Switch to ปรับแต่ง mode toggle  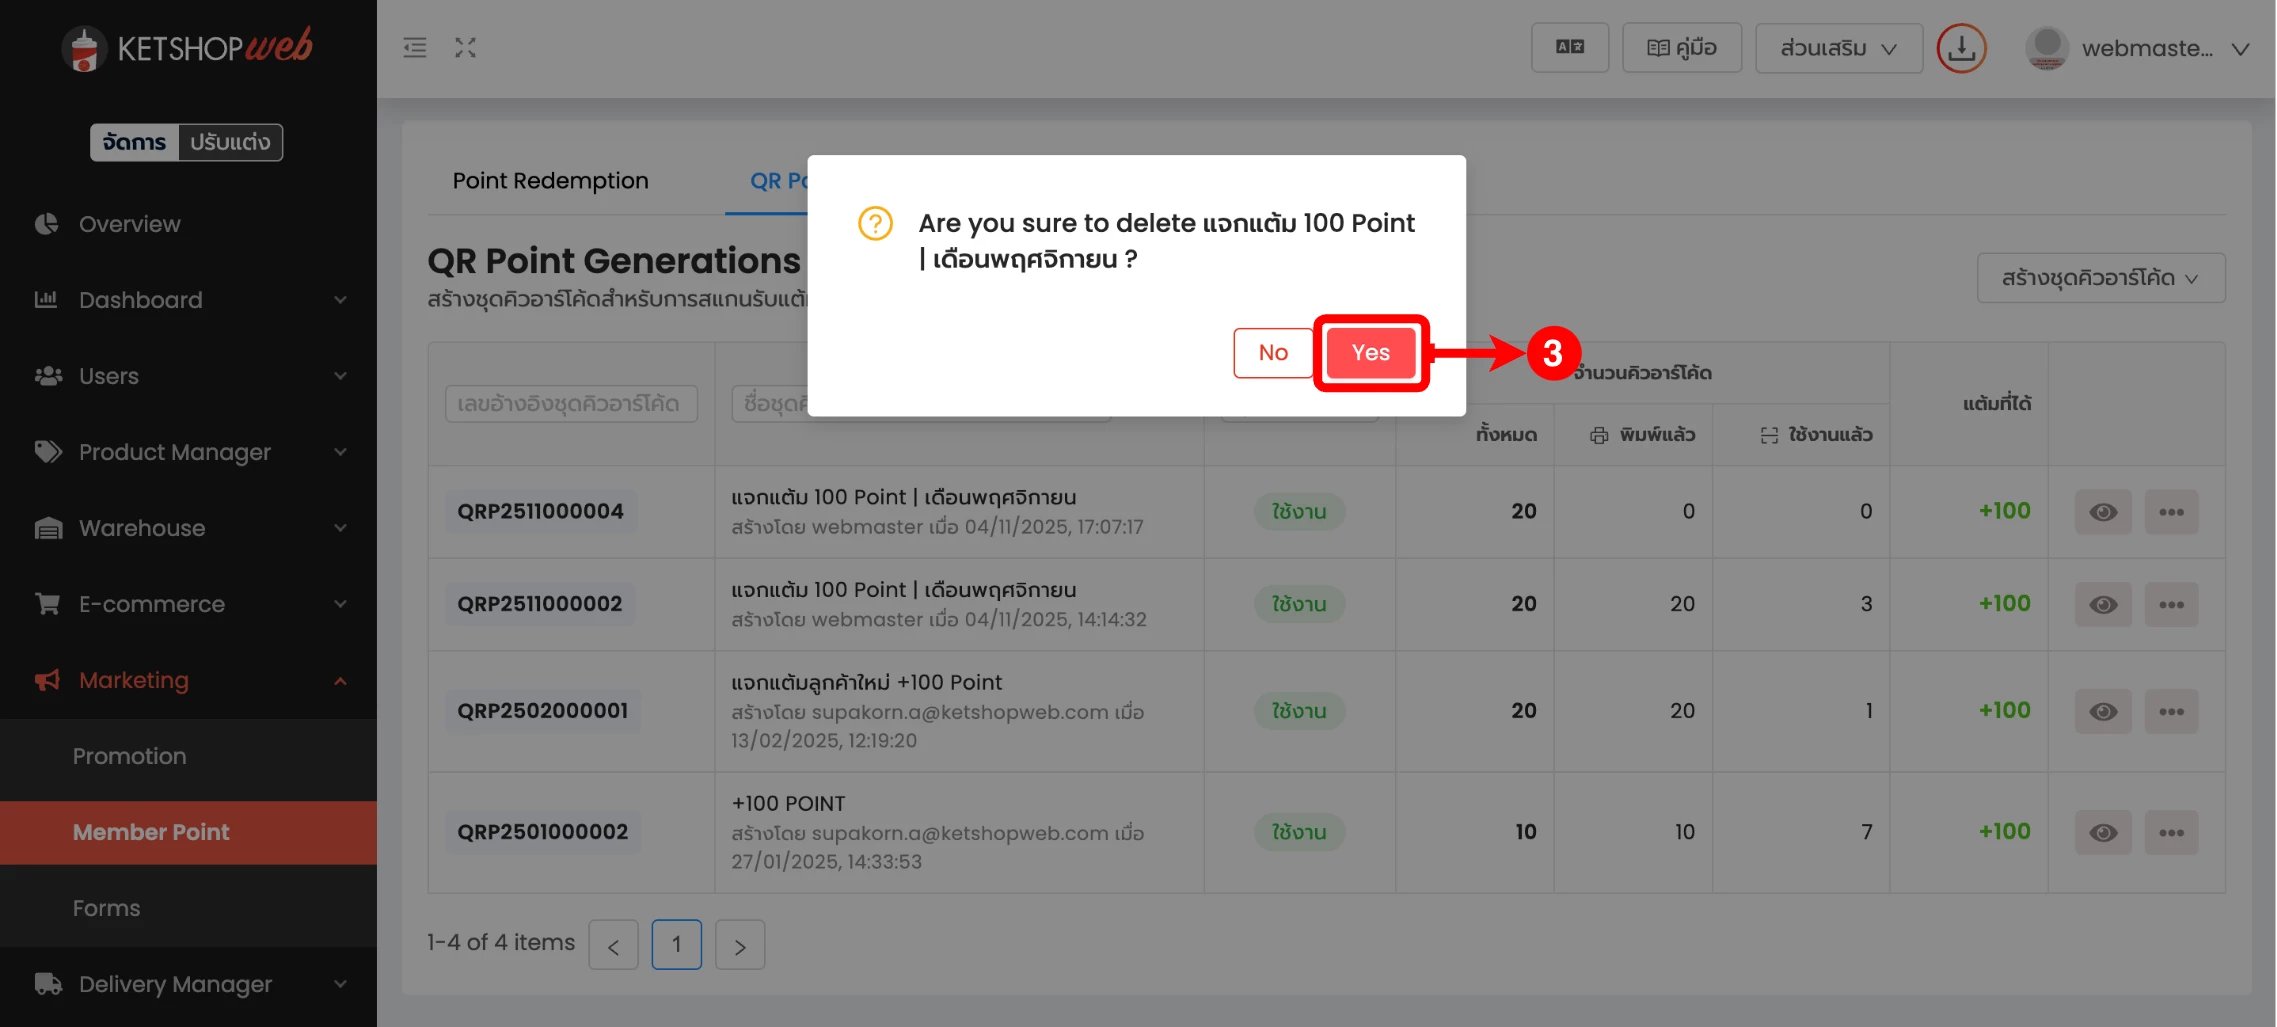[230, 142]
